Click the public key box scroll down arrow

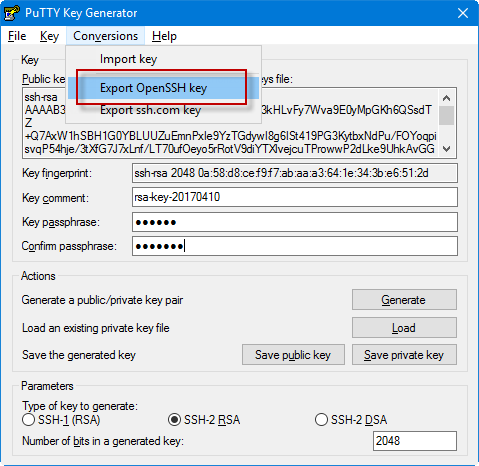[x=446, y=149]
